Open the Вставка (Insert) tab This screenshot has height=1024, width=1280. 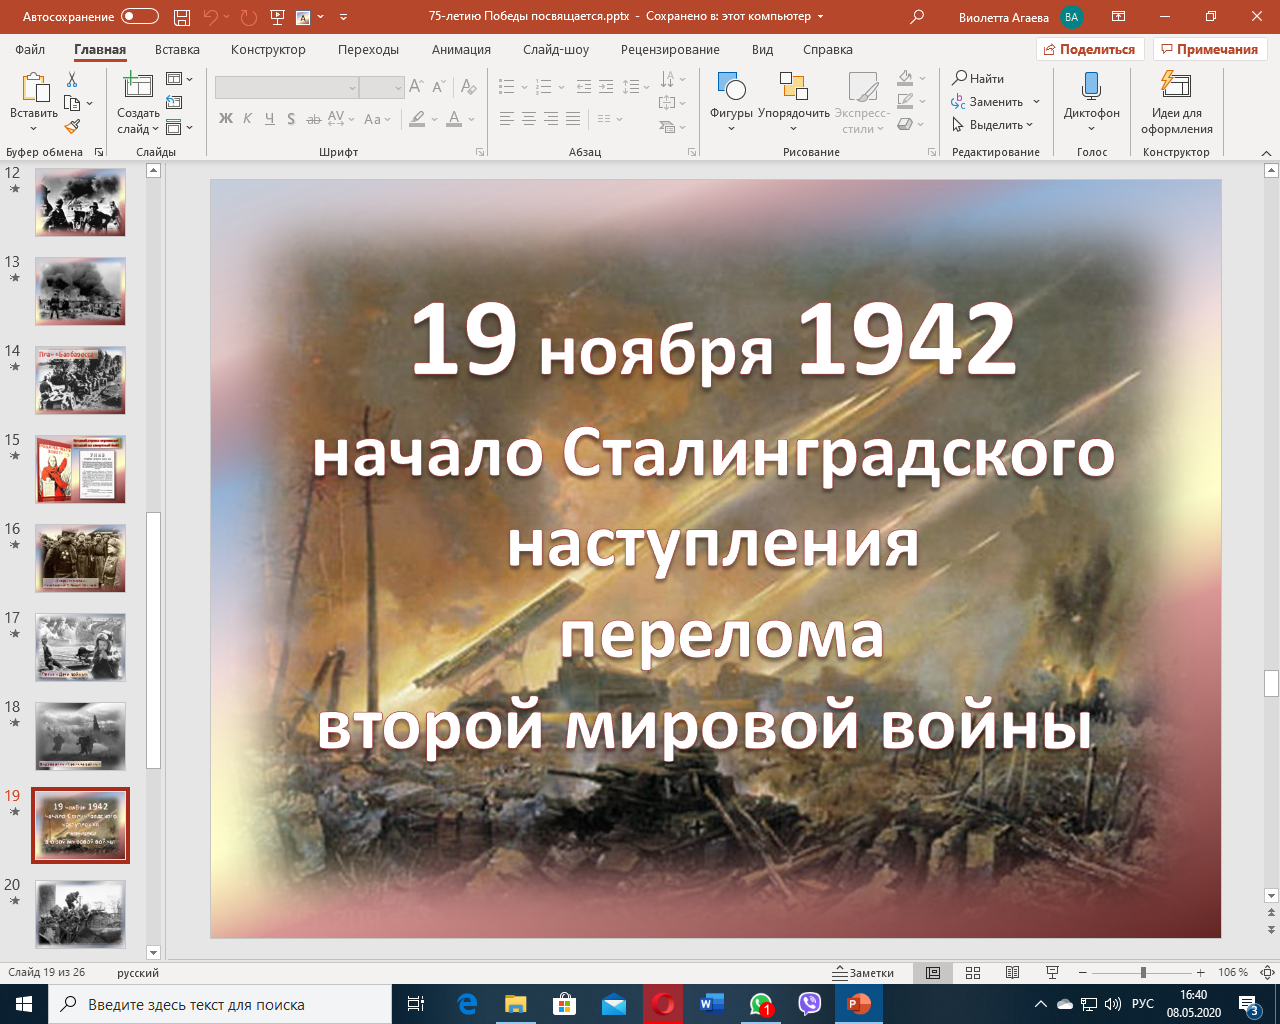tap(177, 50)
